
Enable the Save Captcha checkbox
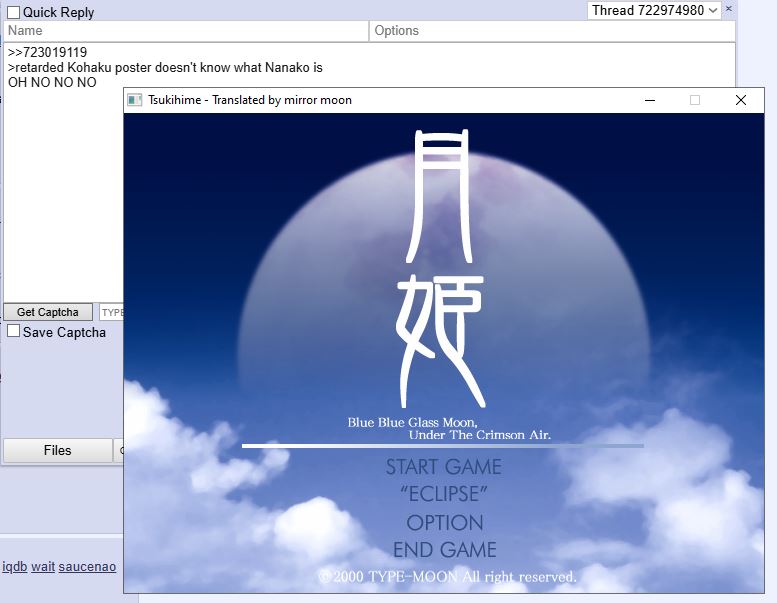(13, 330)
